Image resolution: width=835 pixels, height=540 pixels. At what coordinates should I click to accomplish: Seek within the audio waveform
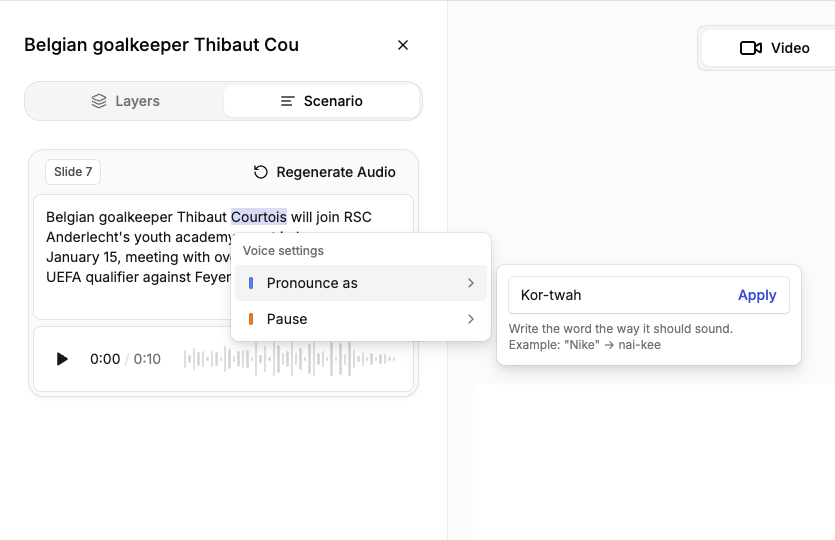pos(290,359)
